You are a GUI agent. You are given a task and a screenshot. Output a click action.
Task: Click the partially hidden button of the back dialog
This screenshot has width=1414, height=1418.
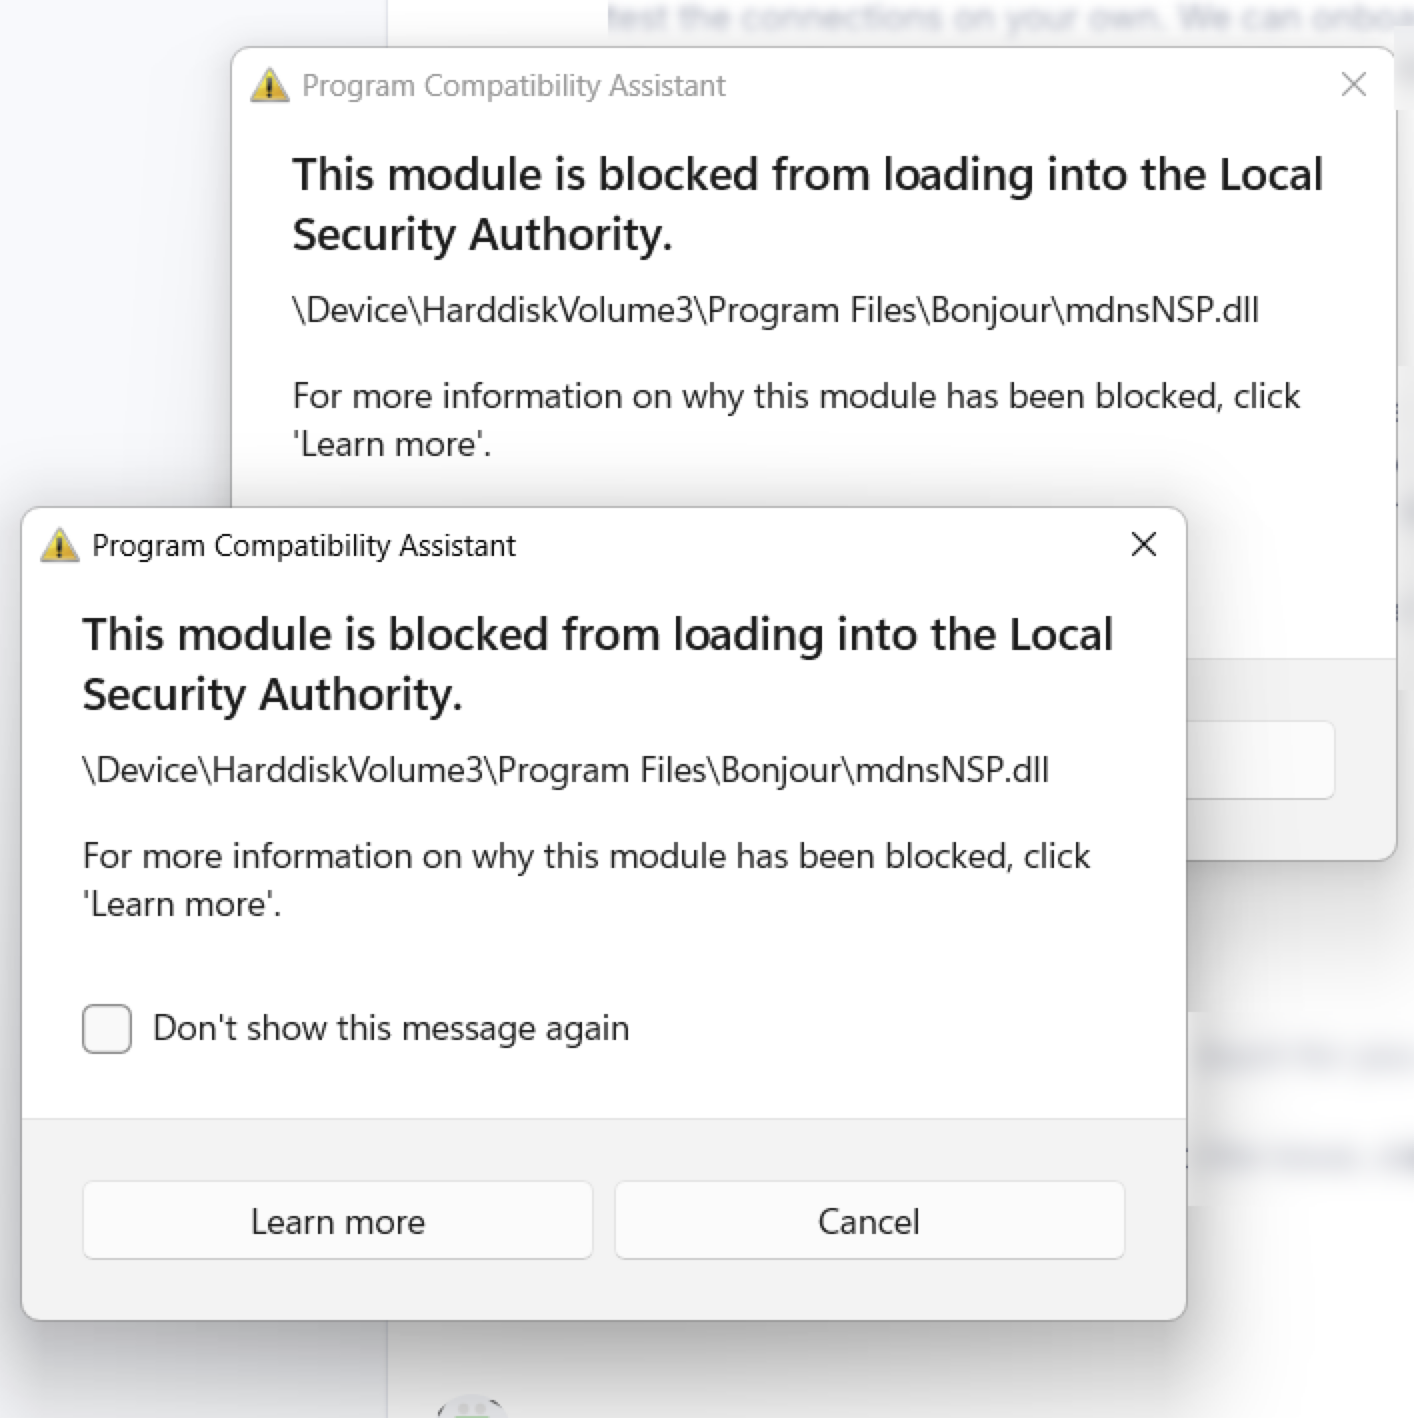1260,760
